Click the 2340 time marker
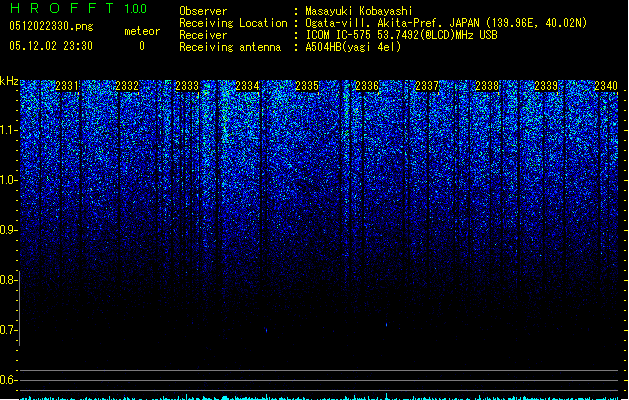 pos(606,86)
